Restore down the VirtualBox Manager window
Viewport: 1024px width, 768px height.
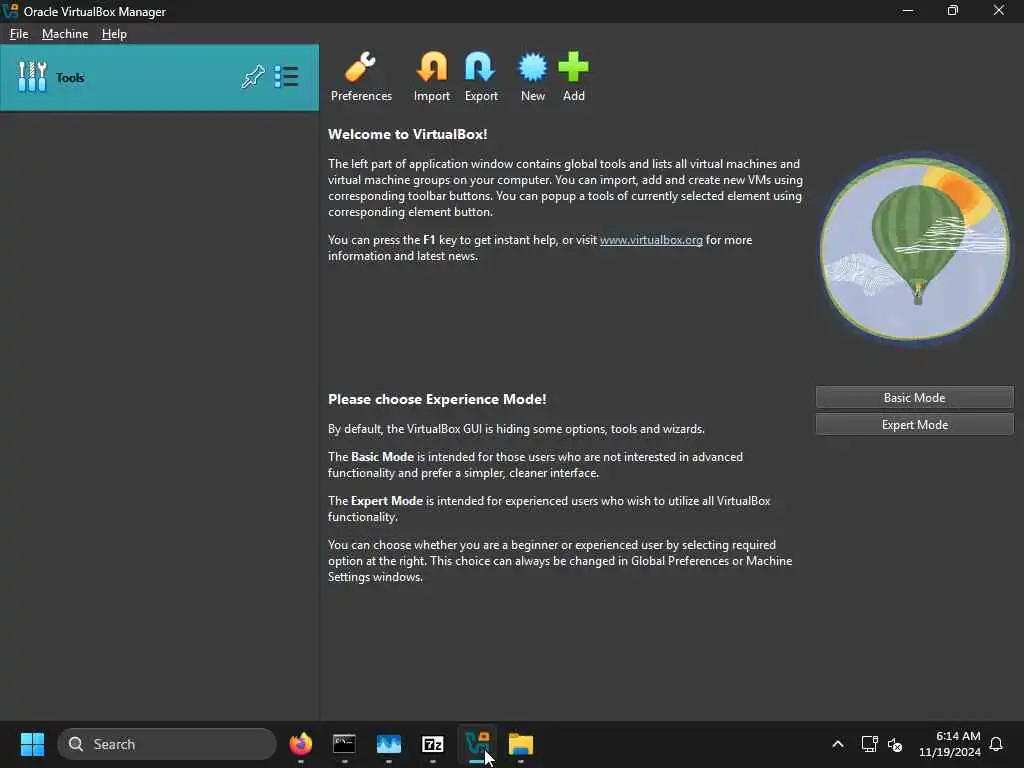953,11
